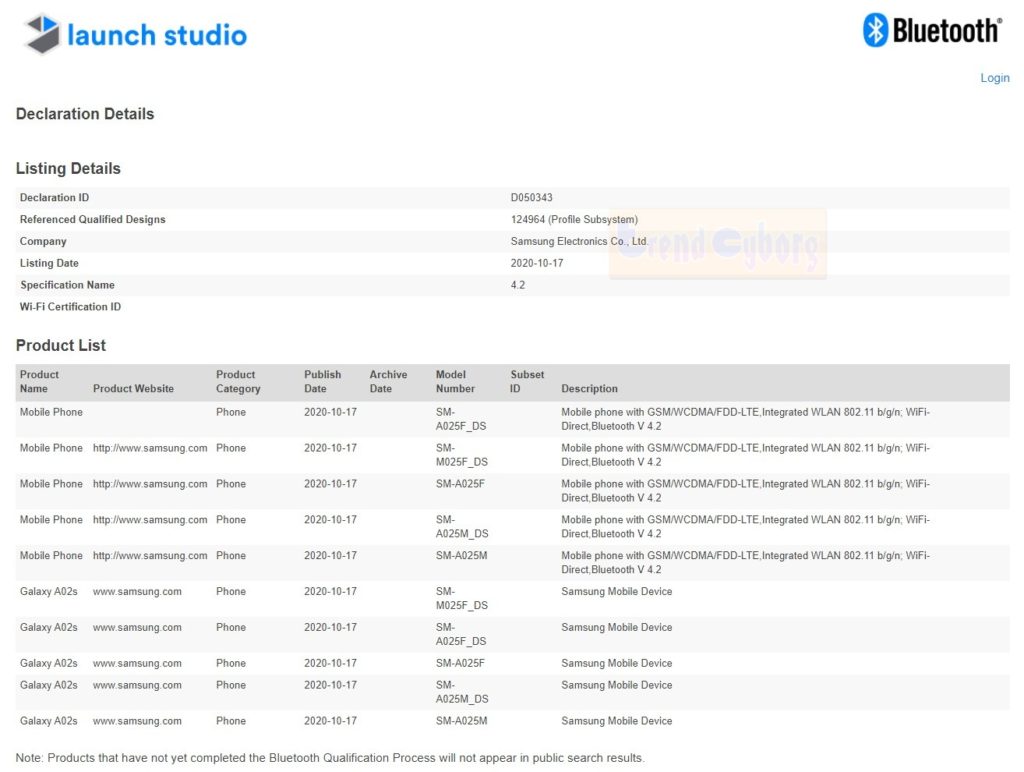Click the Publish Date column header
The image size is (1024, 772).
click(322, 382)
